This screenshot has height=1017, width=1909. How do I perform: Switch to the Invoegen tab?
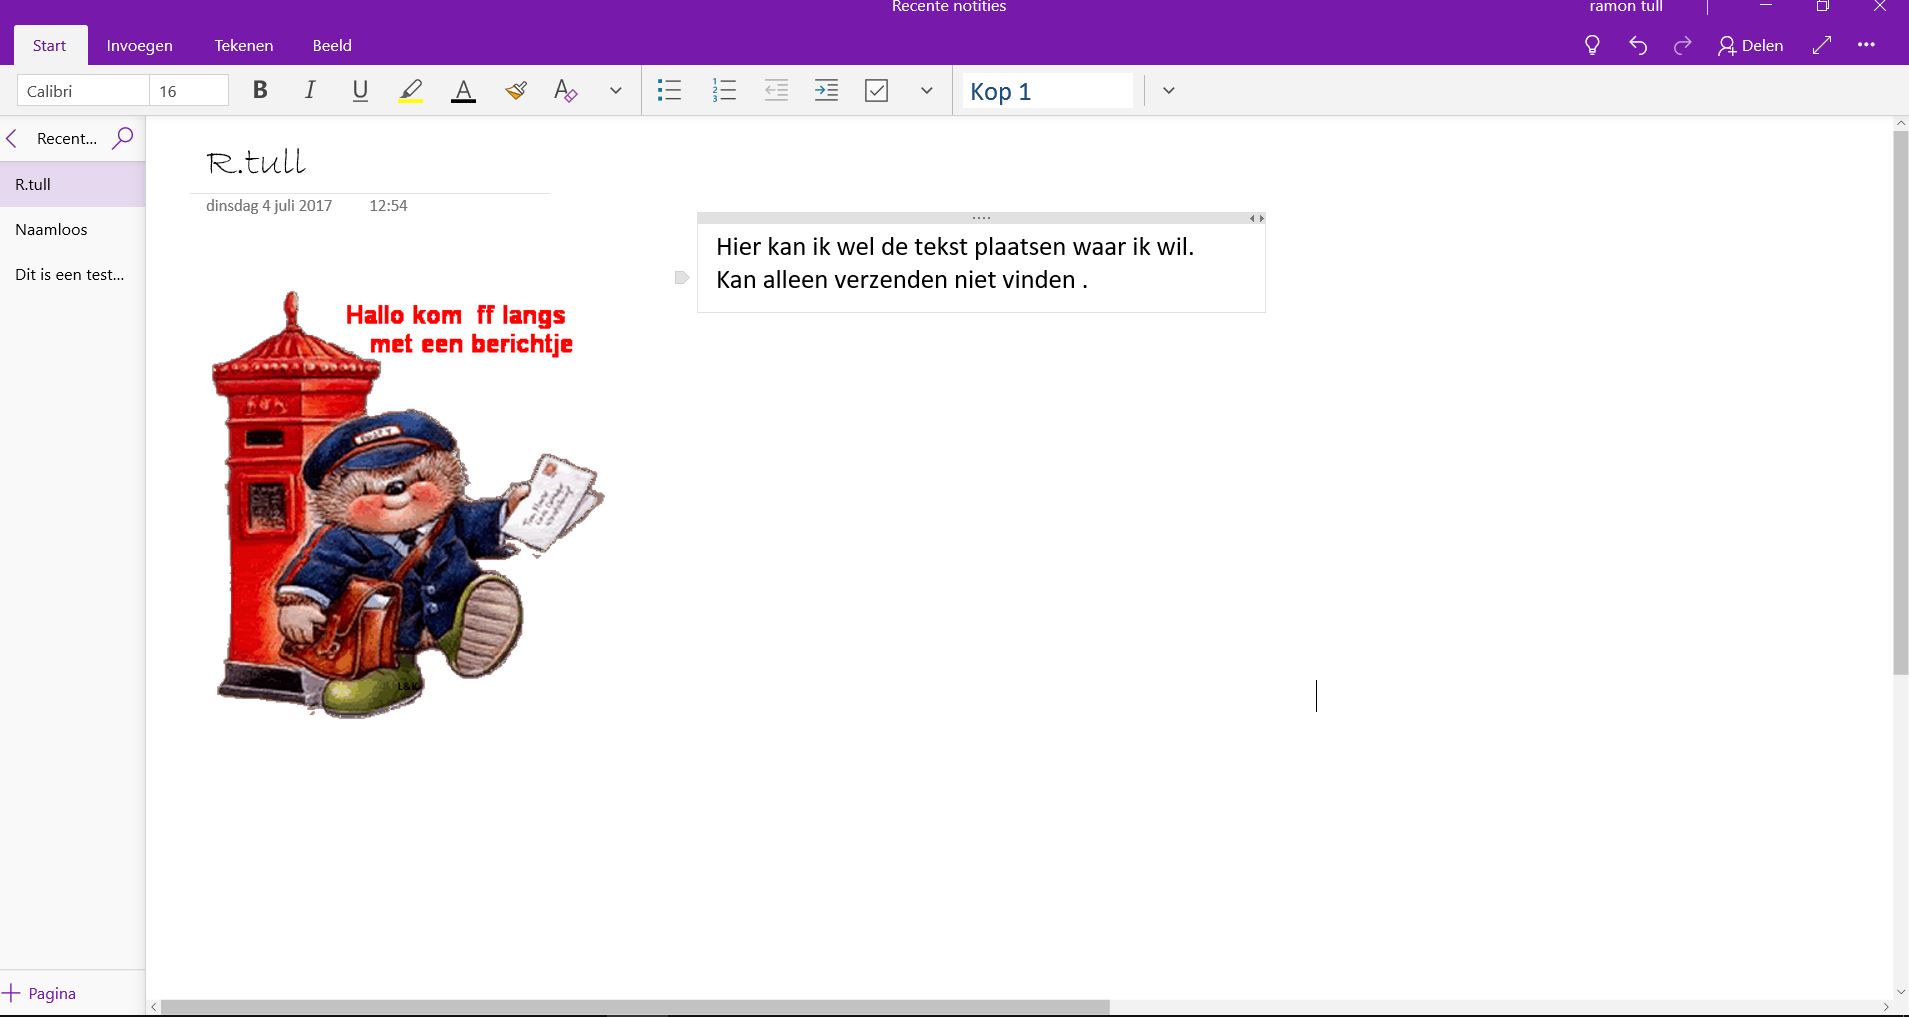tap(139, 46)
